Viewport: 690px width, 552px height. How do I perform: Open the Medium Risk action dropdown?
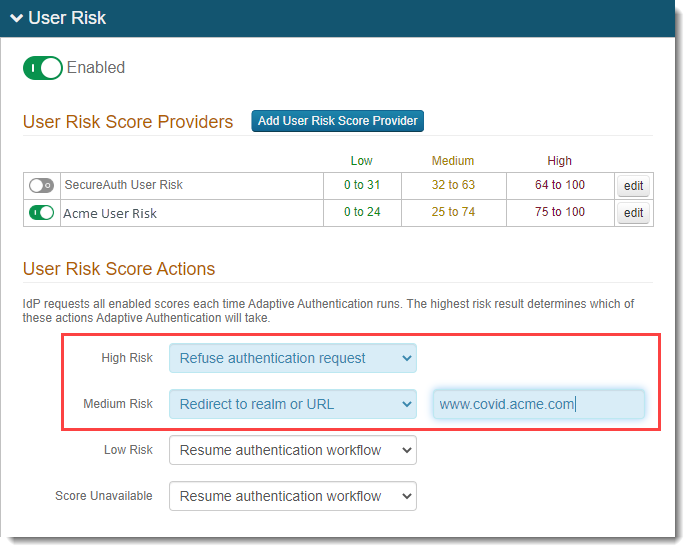(x=292, y=404)
